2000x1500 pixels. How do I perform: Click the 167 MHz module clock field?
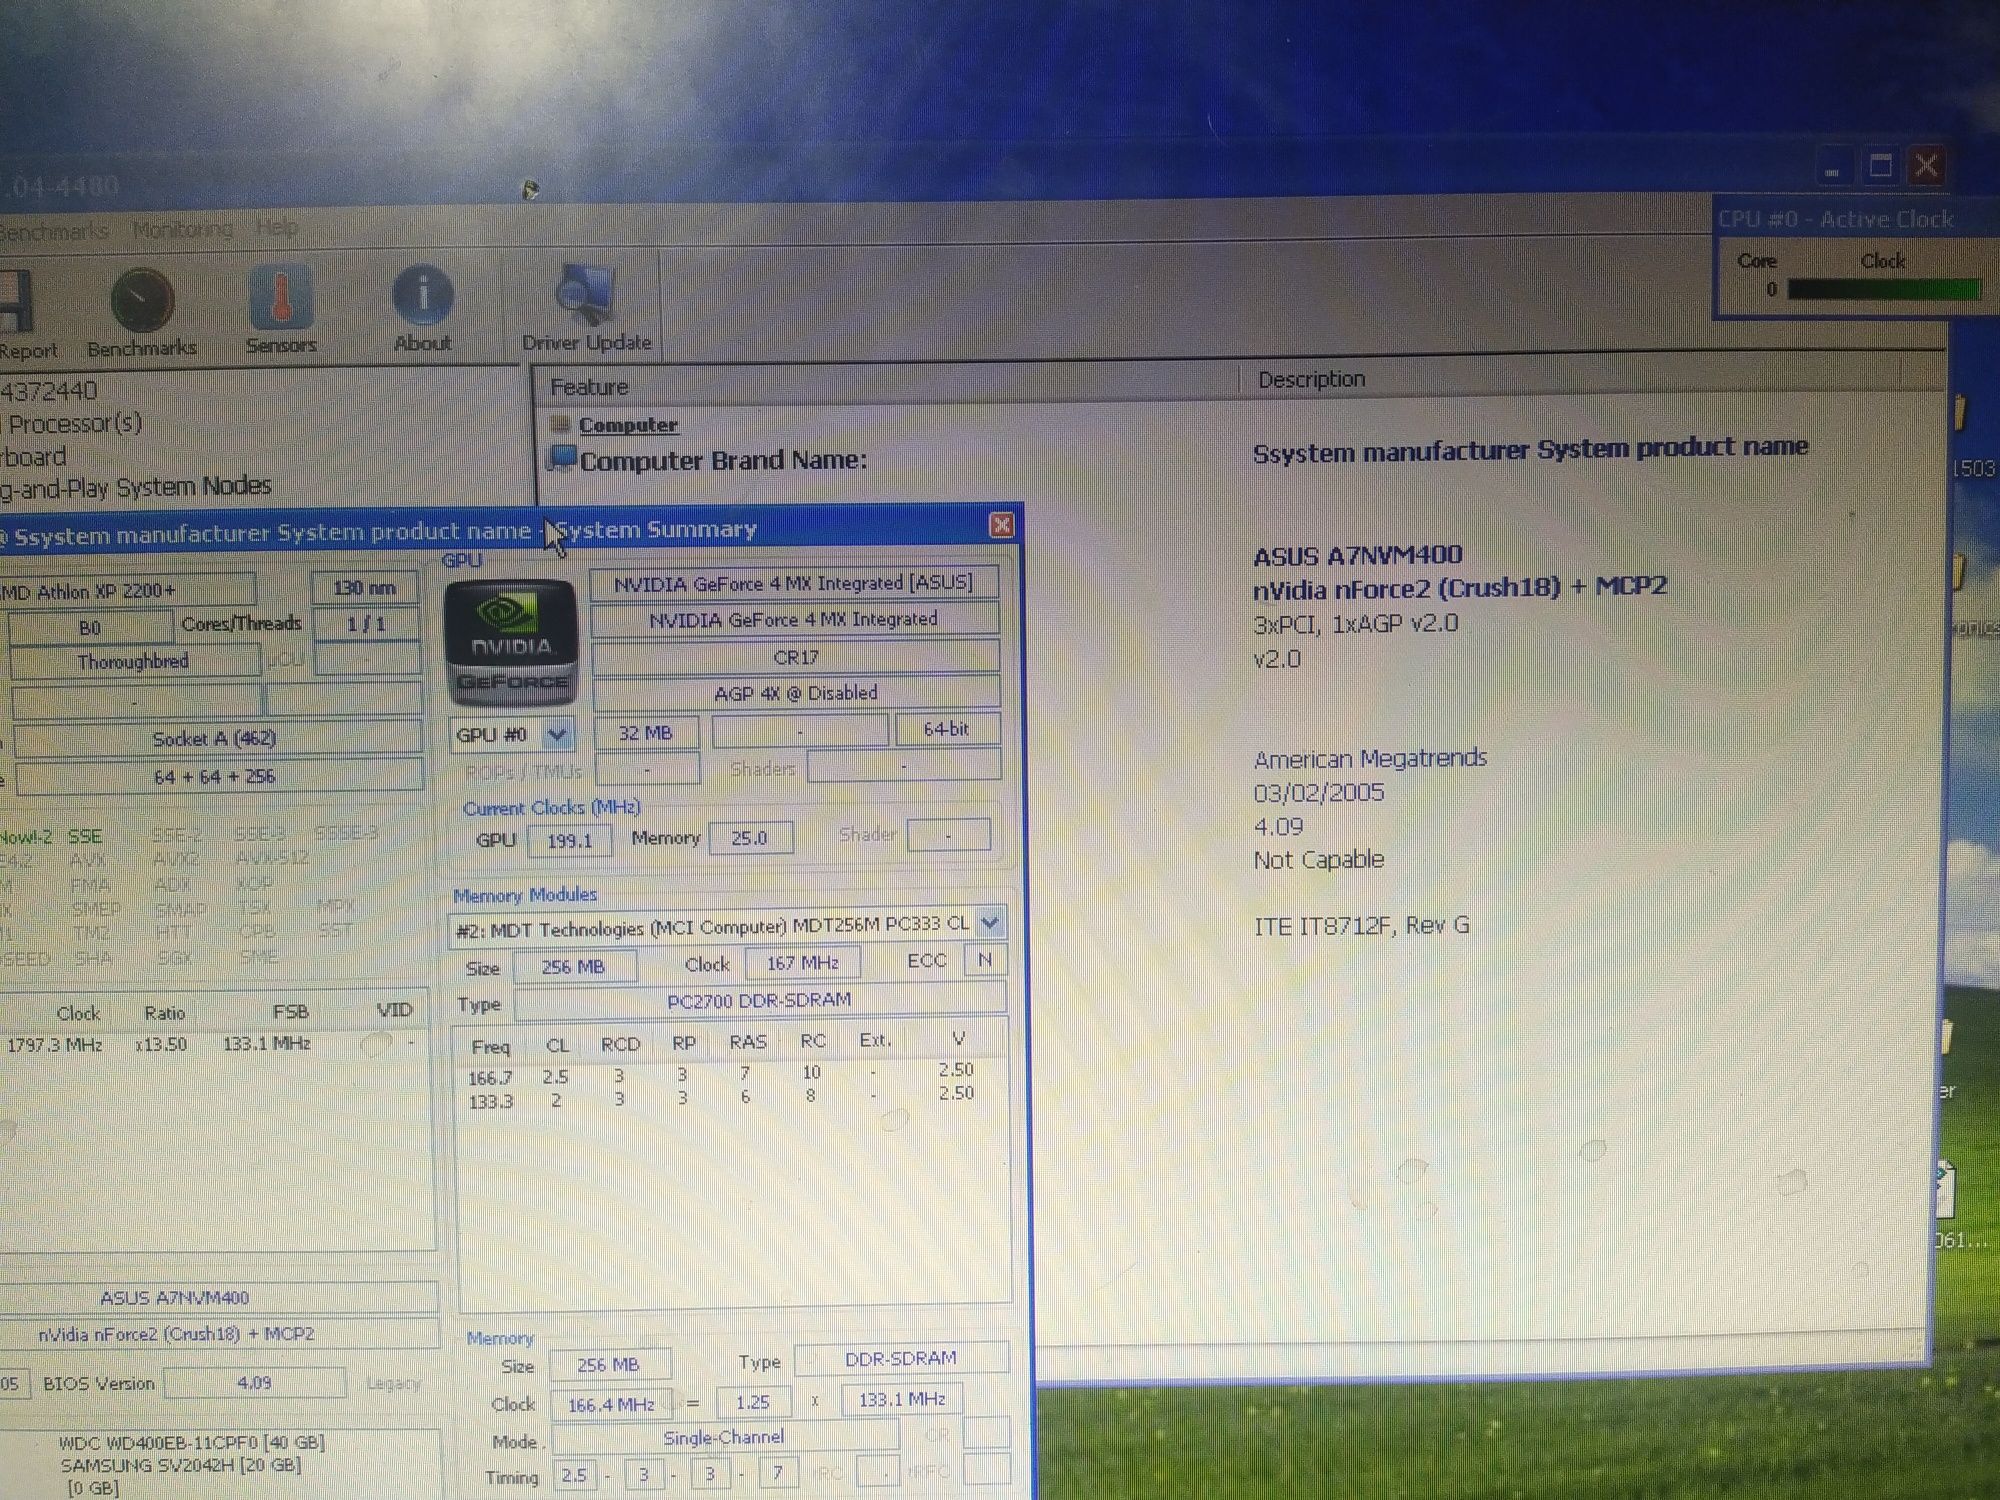coord(802,963)
